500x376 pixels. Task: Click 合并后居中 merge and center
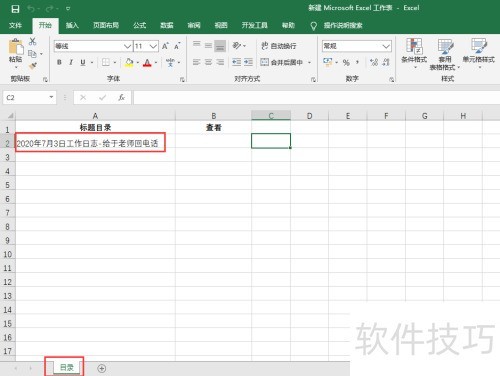tap(282, 62)
